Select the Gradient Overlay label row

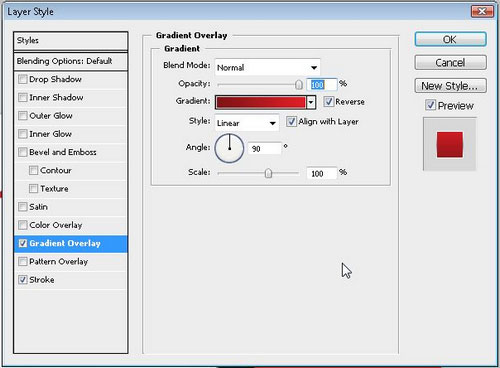coord(65,243)
